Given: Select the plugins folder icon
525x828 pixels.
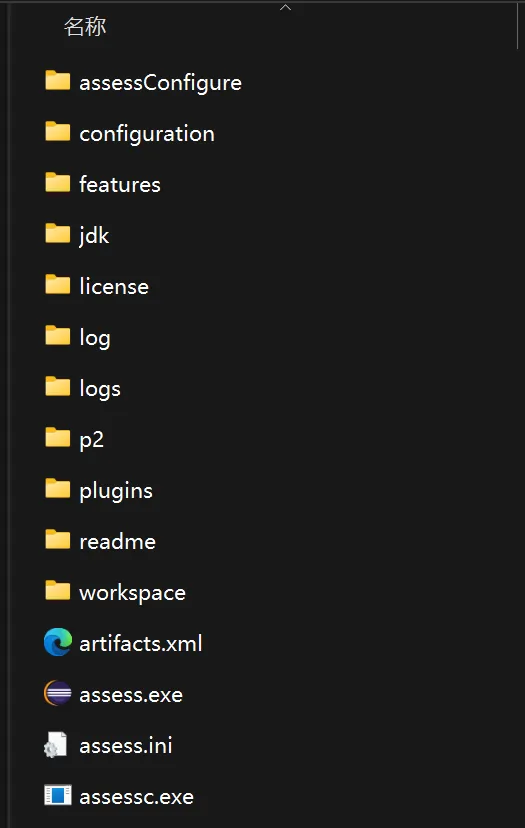Looking at the screenshot, I should [58, 488].
